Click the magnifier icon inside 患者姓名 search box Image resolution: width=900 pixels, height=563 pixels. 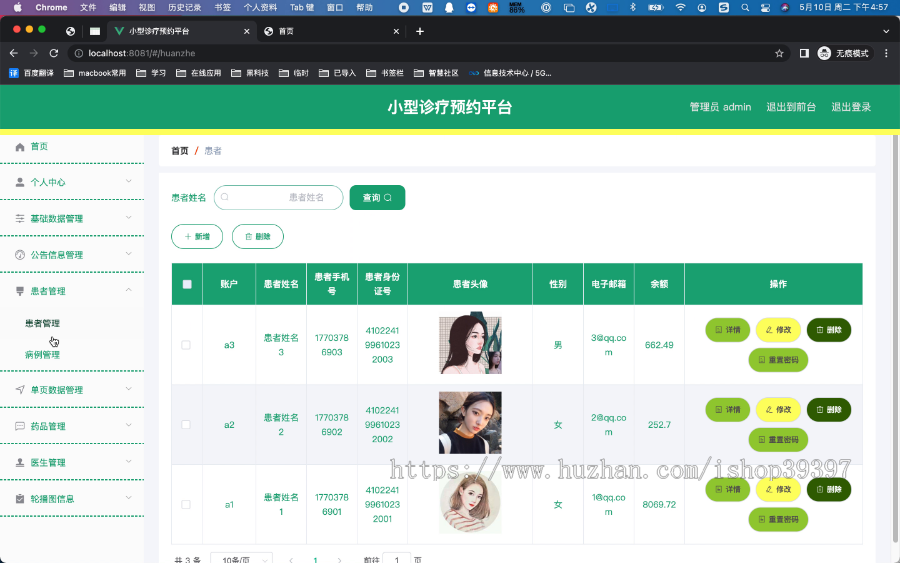[x=225, y=197]
